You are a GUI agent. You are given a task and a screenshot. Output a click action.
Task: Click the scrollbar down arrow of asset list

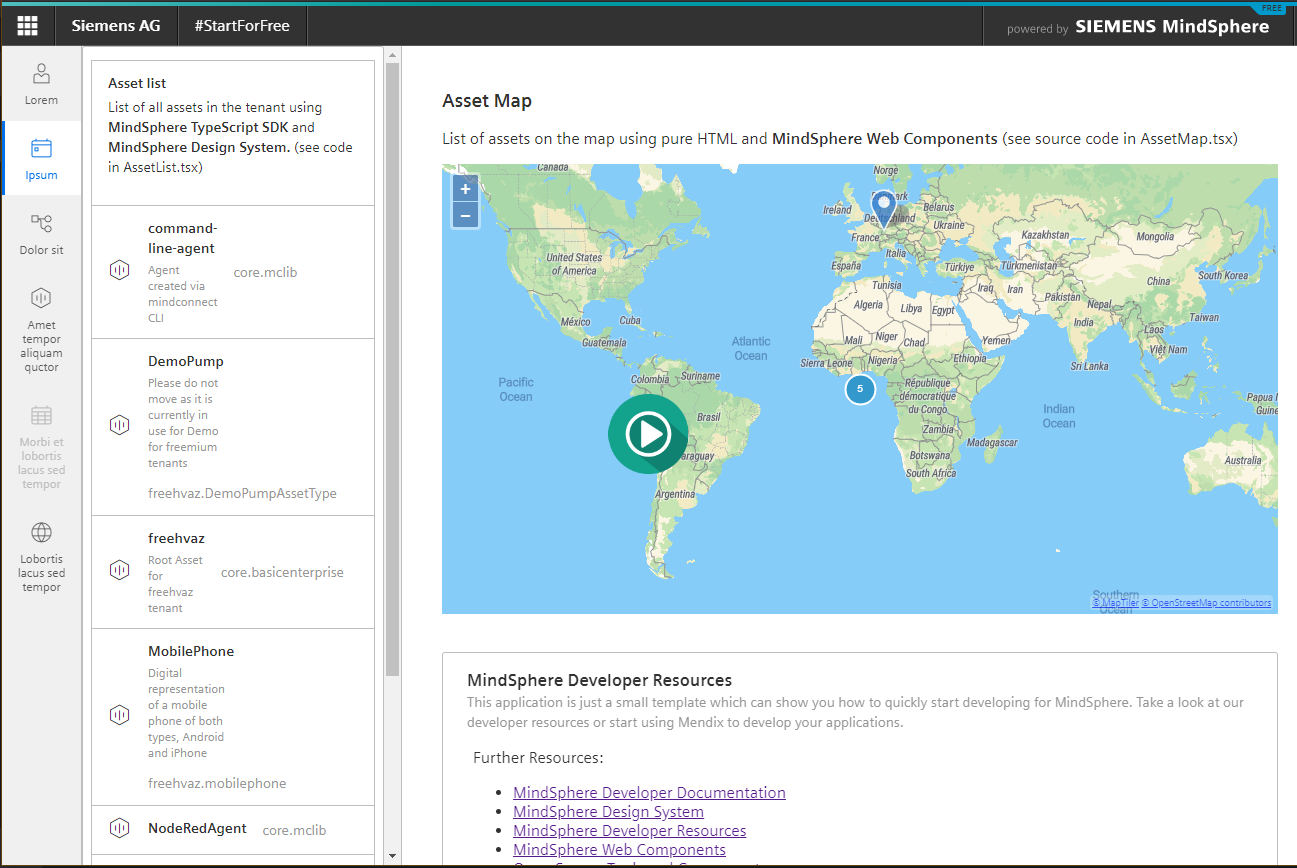point(392,856)
